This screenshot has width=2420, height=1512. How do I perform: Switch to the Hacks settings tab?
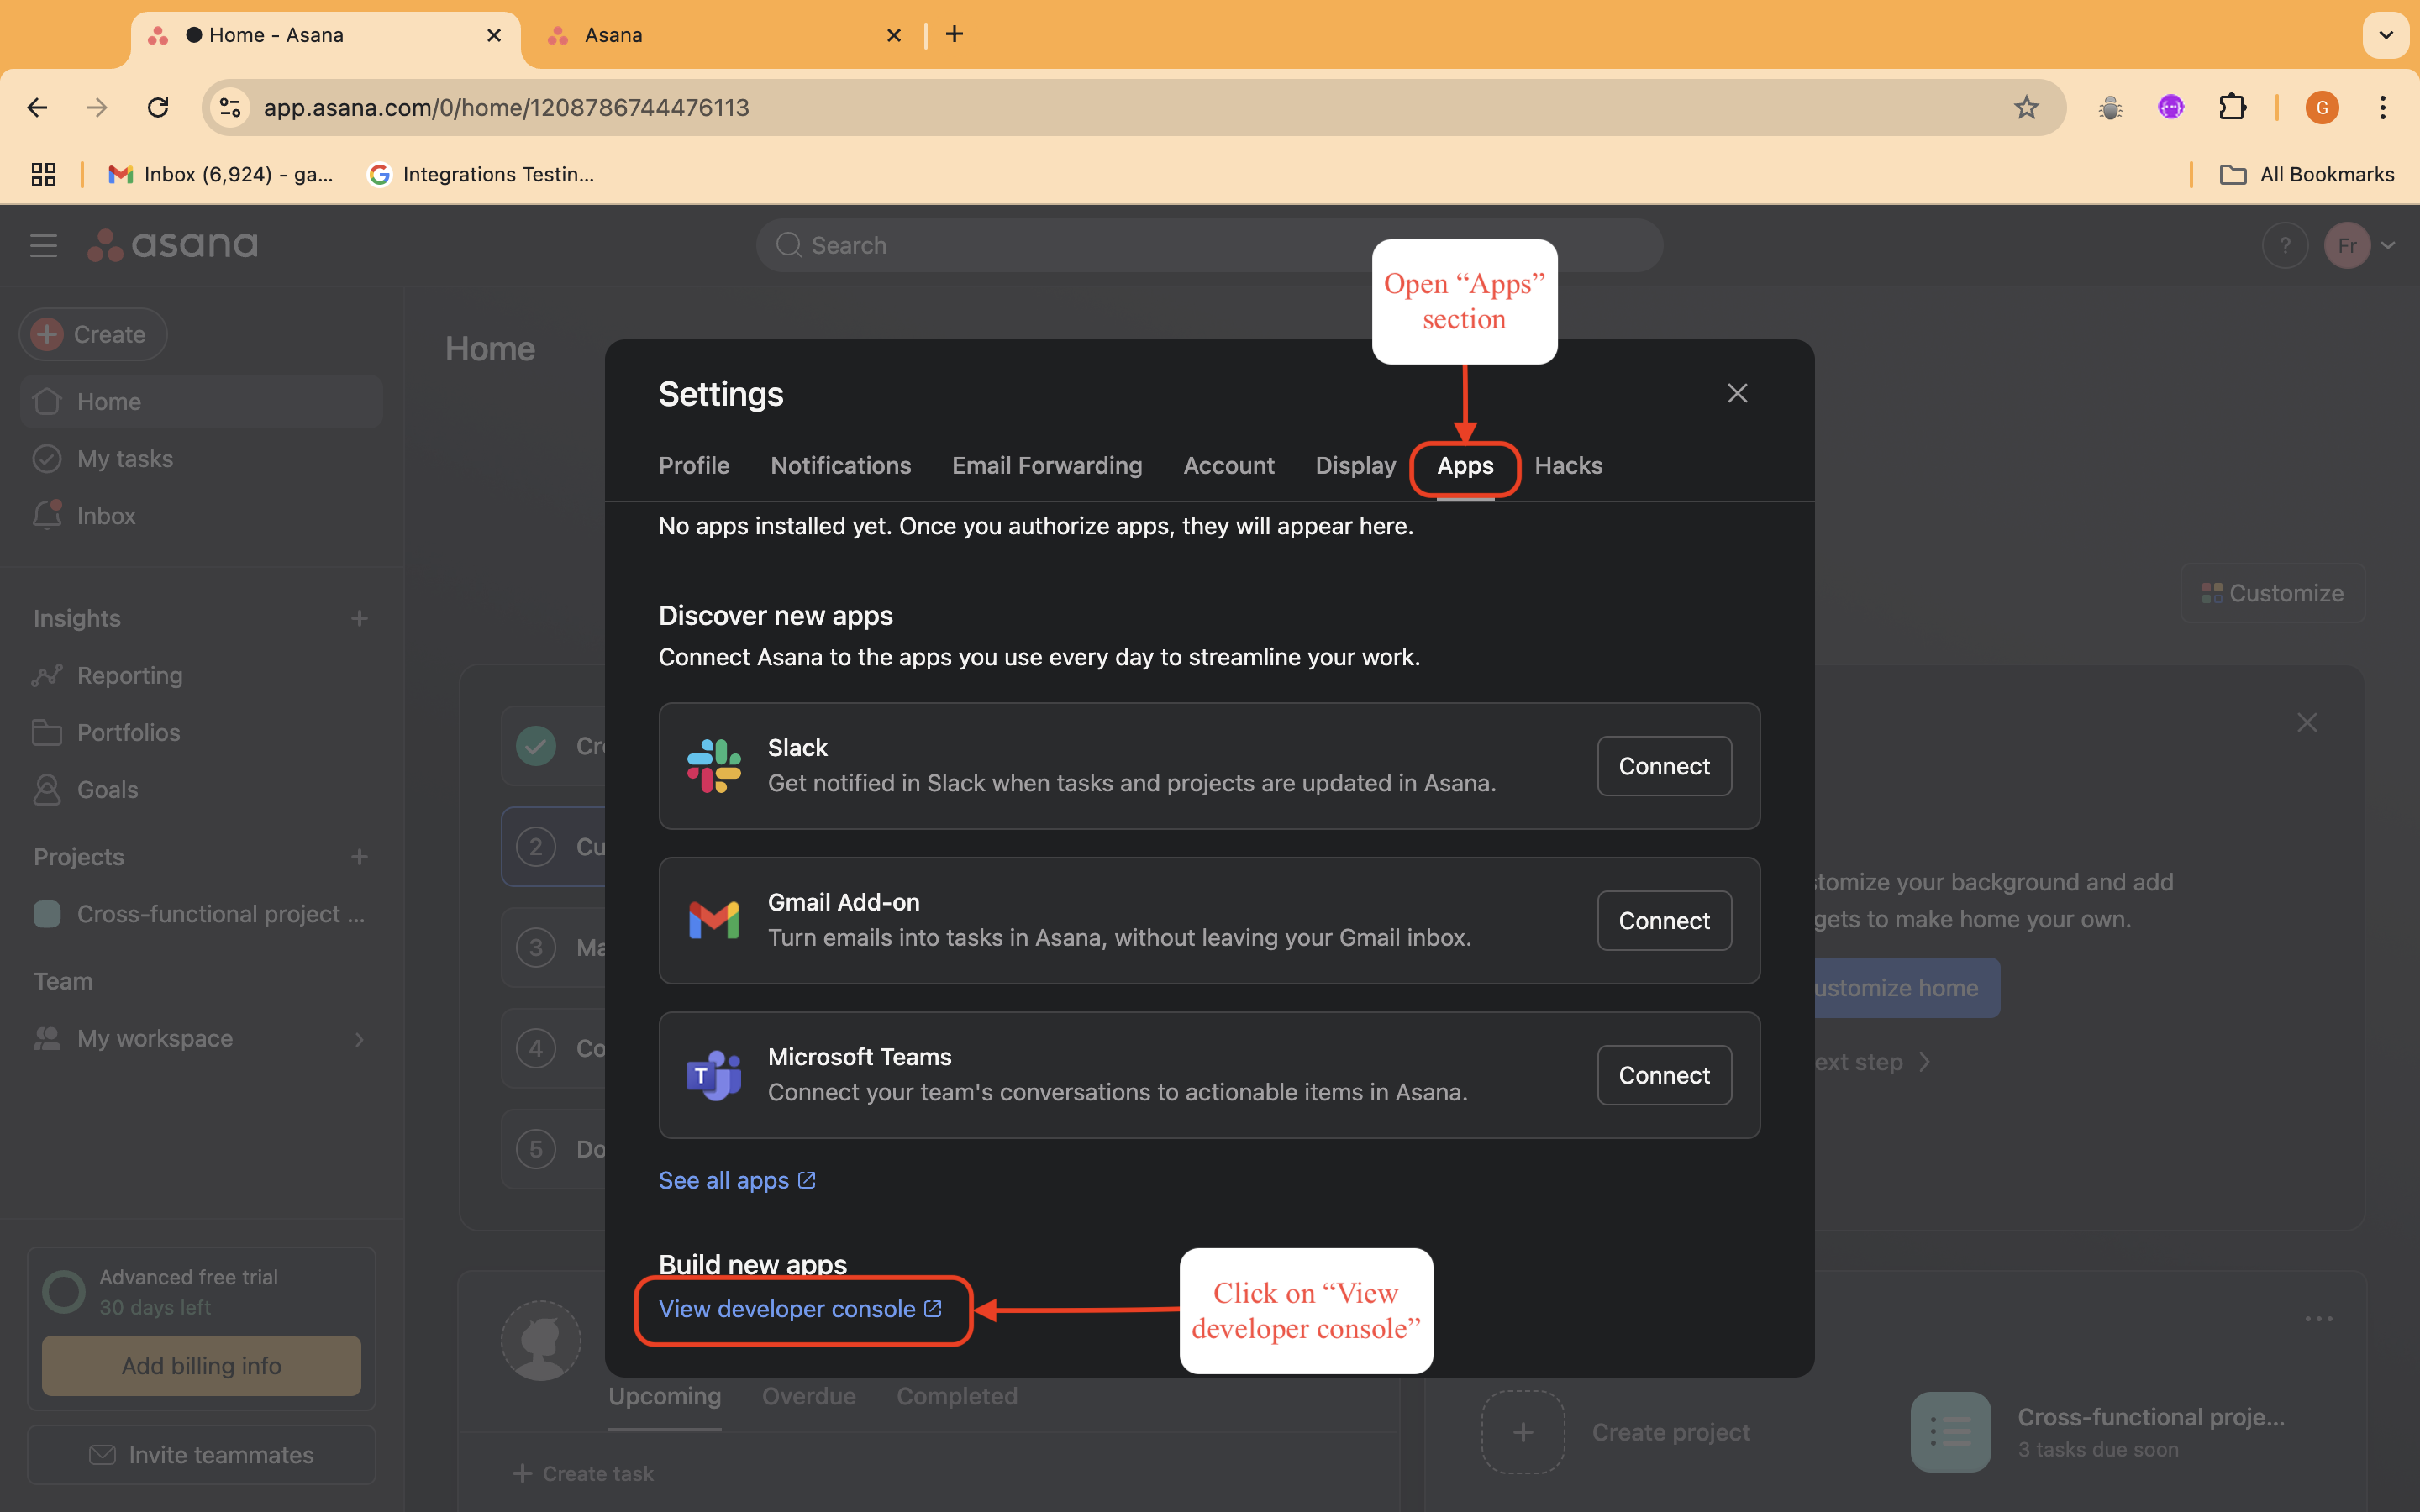click(x=1568, y=465)
